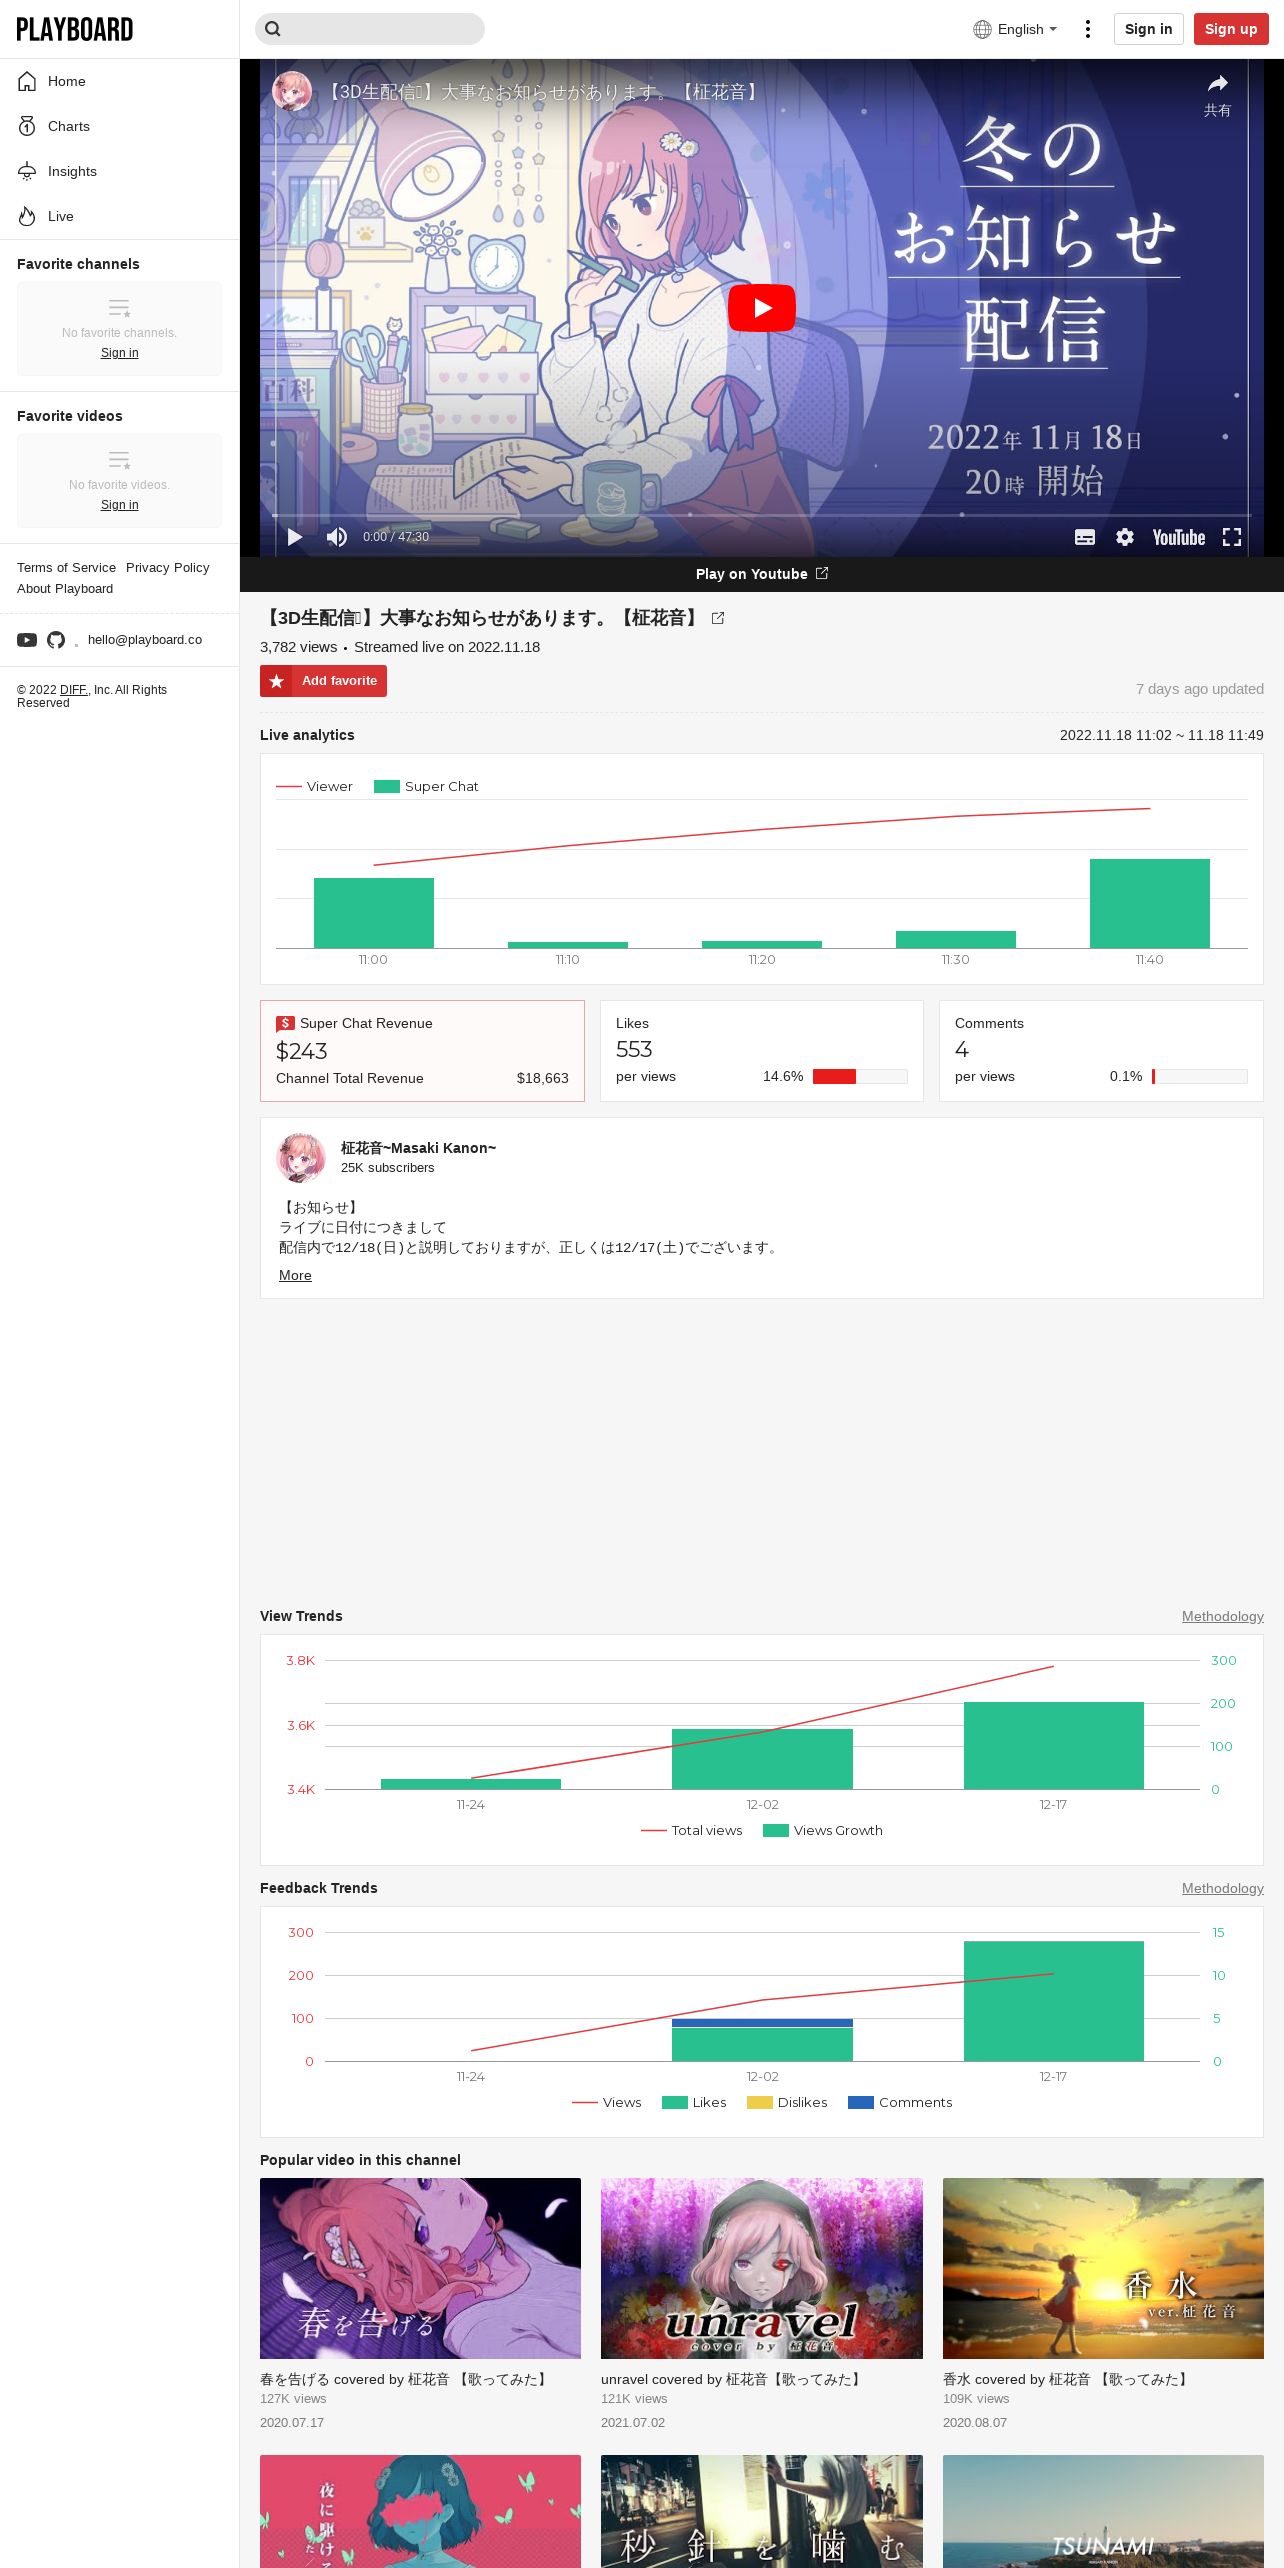Go to Home in sidebar
The height and width of the screenshot is (2568, 1284).
[x=119, y=81]
